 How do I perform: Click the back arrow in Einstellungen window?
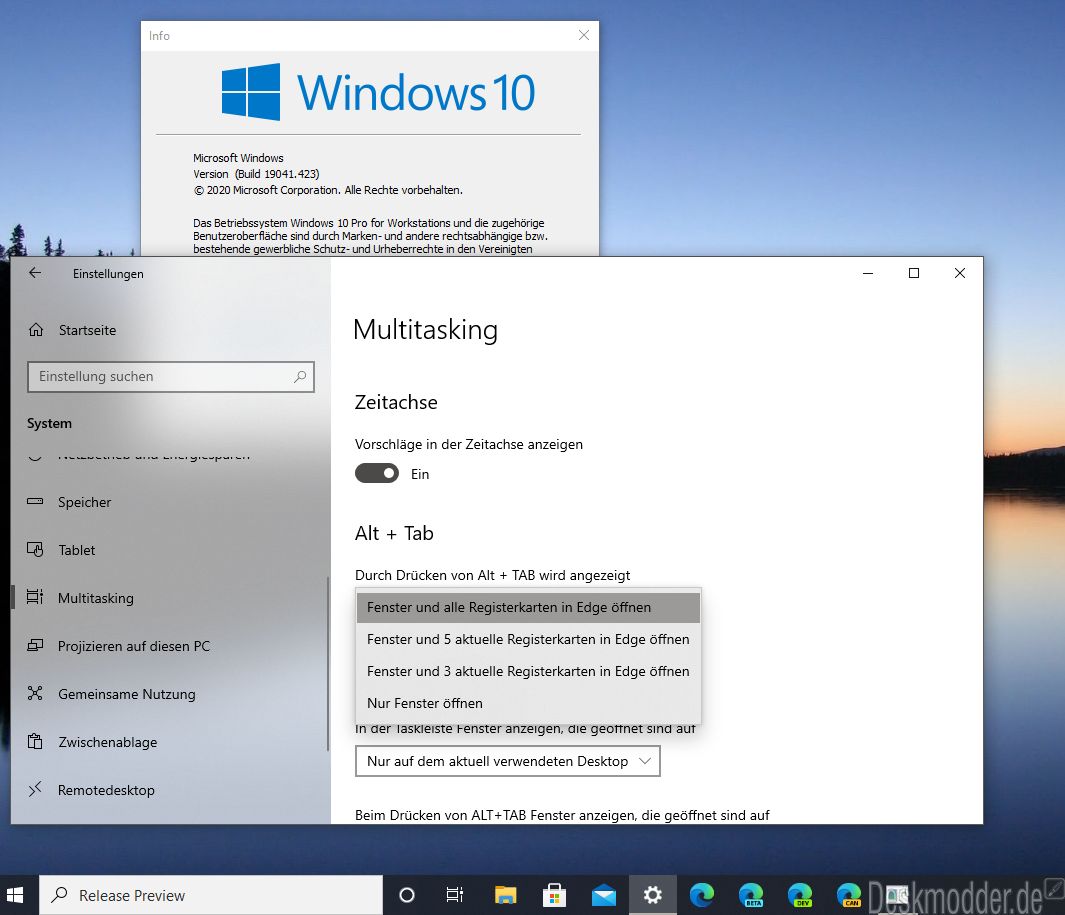tap(35, 273)
